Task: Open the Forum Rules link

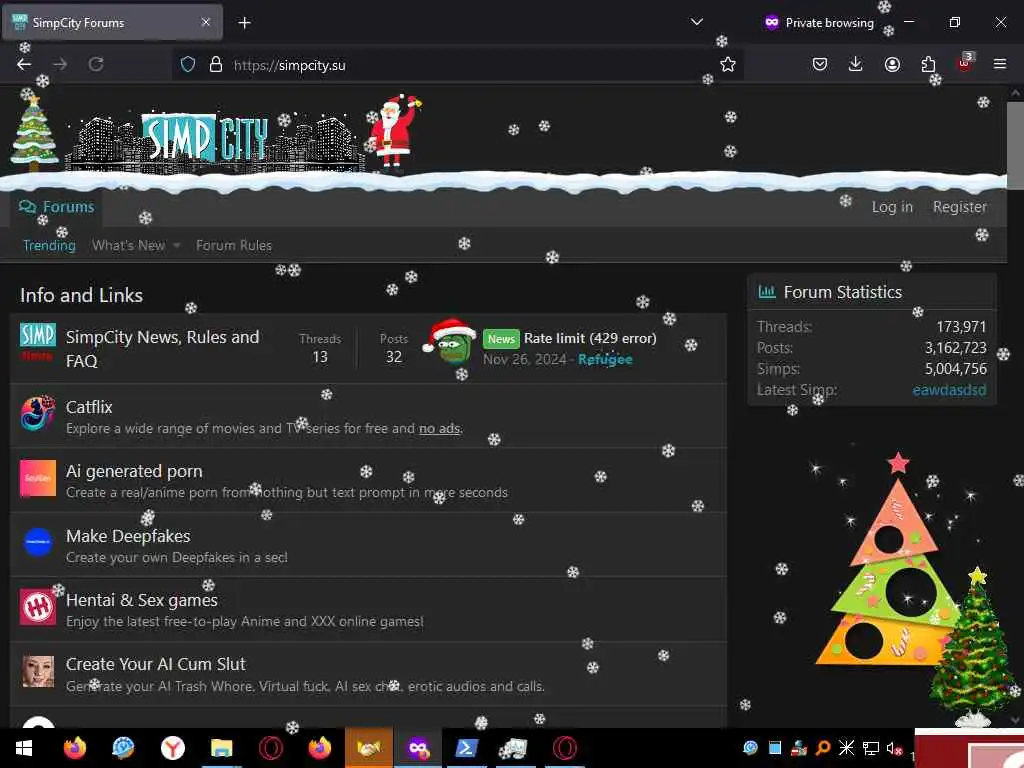Action: (234, 246)
